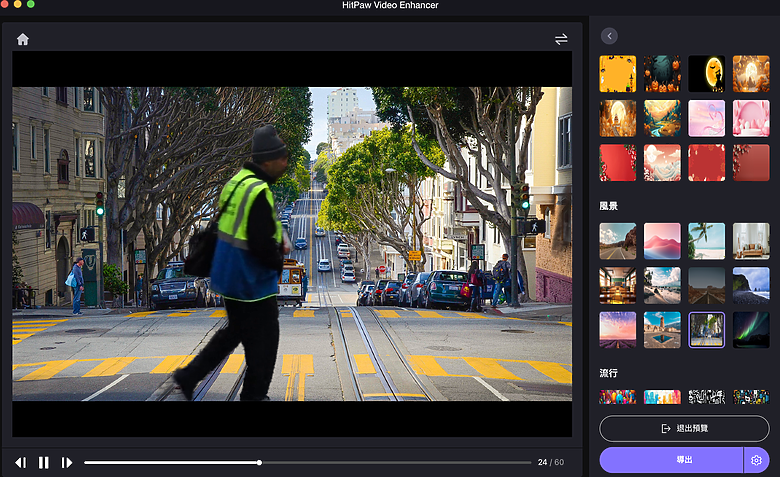Select the white living room sofa background
Image resolution: width=780 pixels, height=477 pixels.
(x=751, y=241)
